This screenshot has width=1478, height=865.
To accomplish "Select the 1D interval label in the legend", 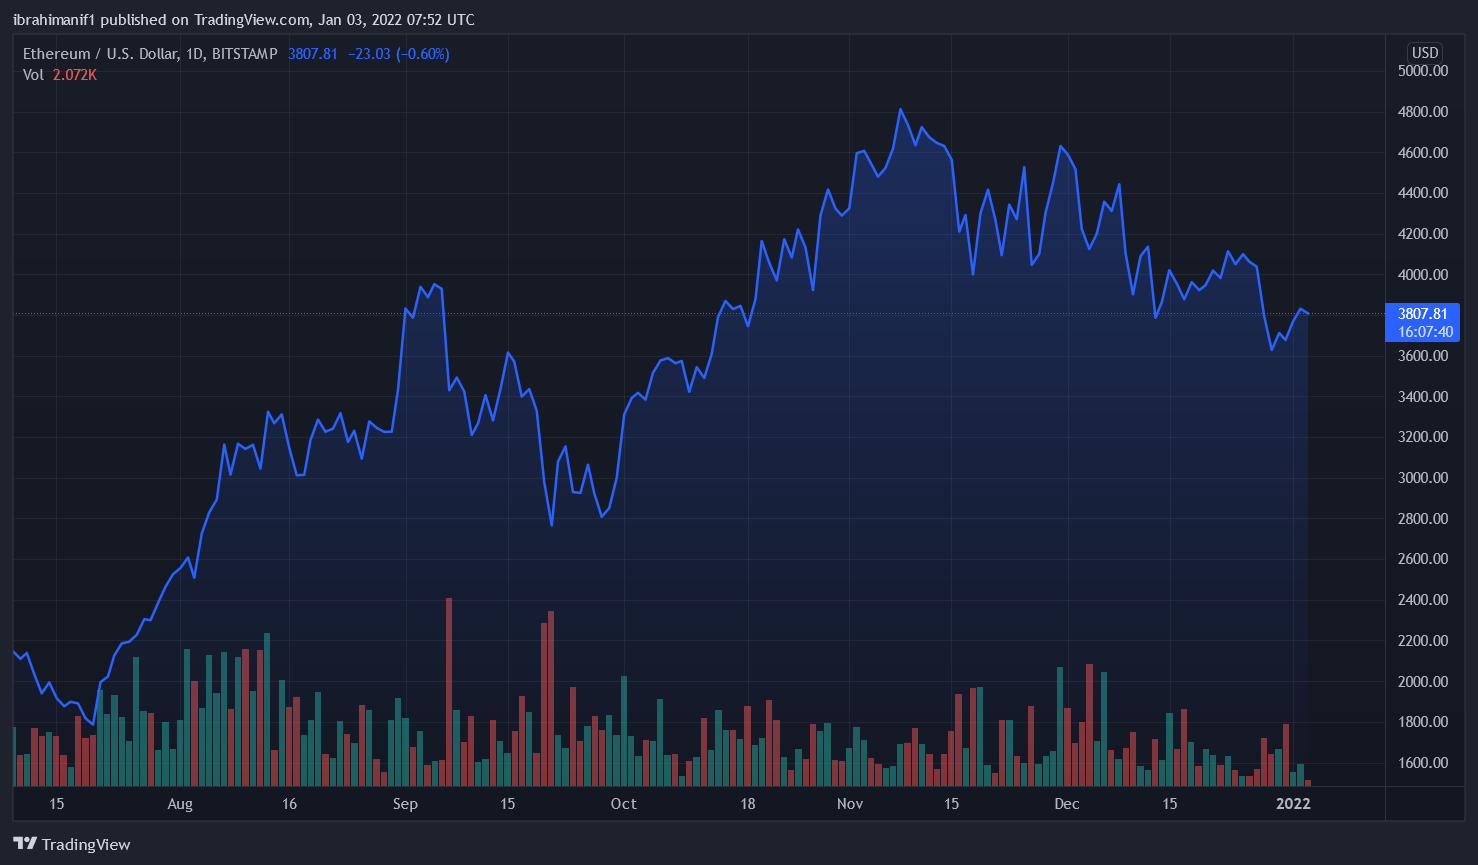I will pos(195,54).
